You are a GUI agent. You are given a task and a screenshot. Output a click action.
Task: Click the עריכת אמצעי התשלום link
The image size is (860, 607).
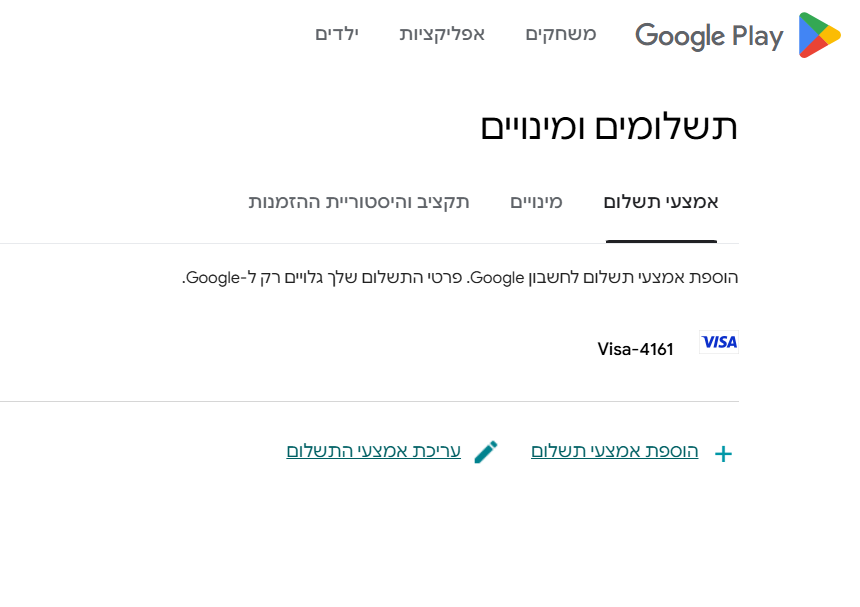tap(374, 451)
